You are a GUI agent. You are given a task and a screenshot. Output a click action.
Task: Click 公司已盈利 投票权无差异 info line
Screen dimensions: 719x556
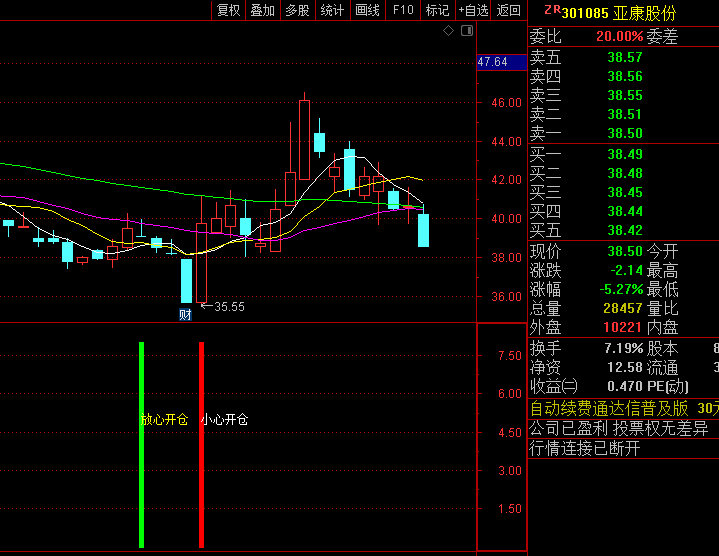click(619, 429)
